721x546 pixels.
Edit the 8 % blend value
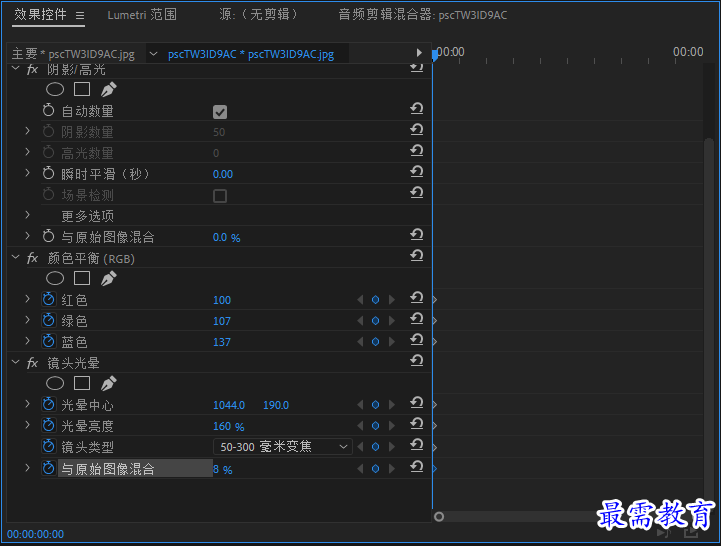[x=223, y=470]
